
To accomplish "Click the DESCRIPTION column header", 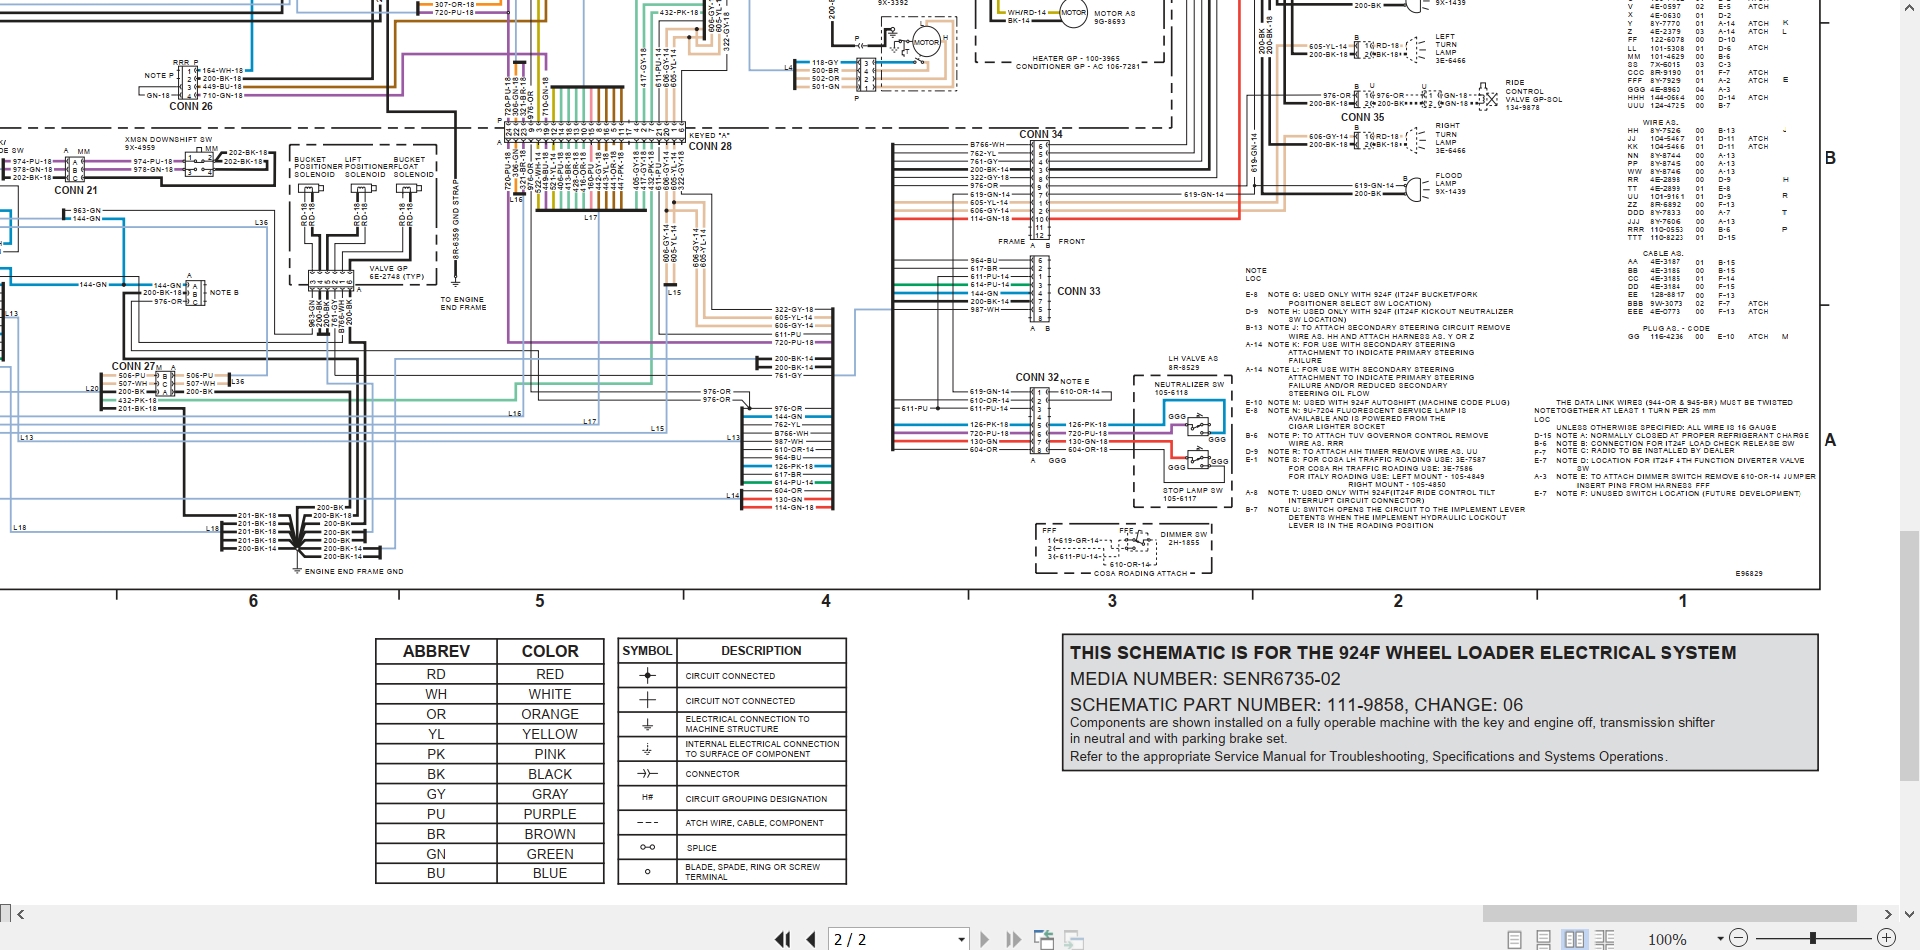I will [761, 651].
